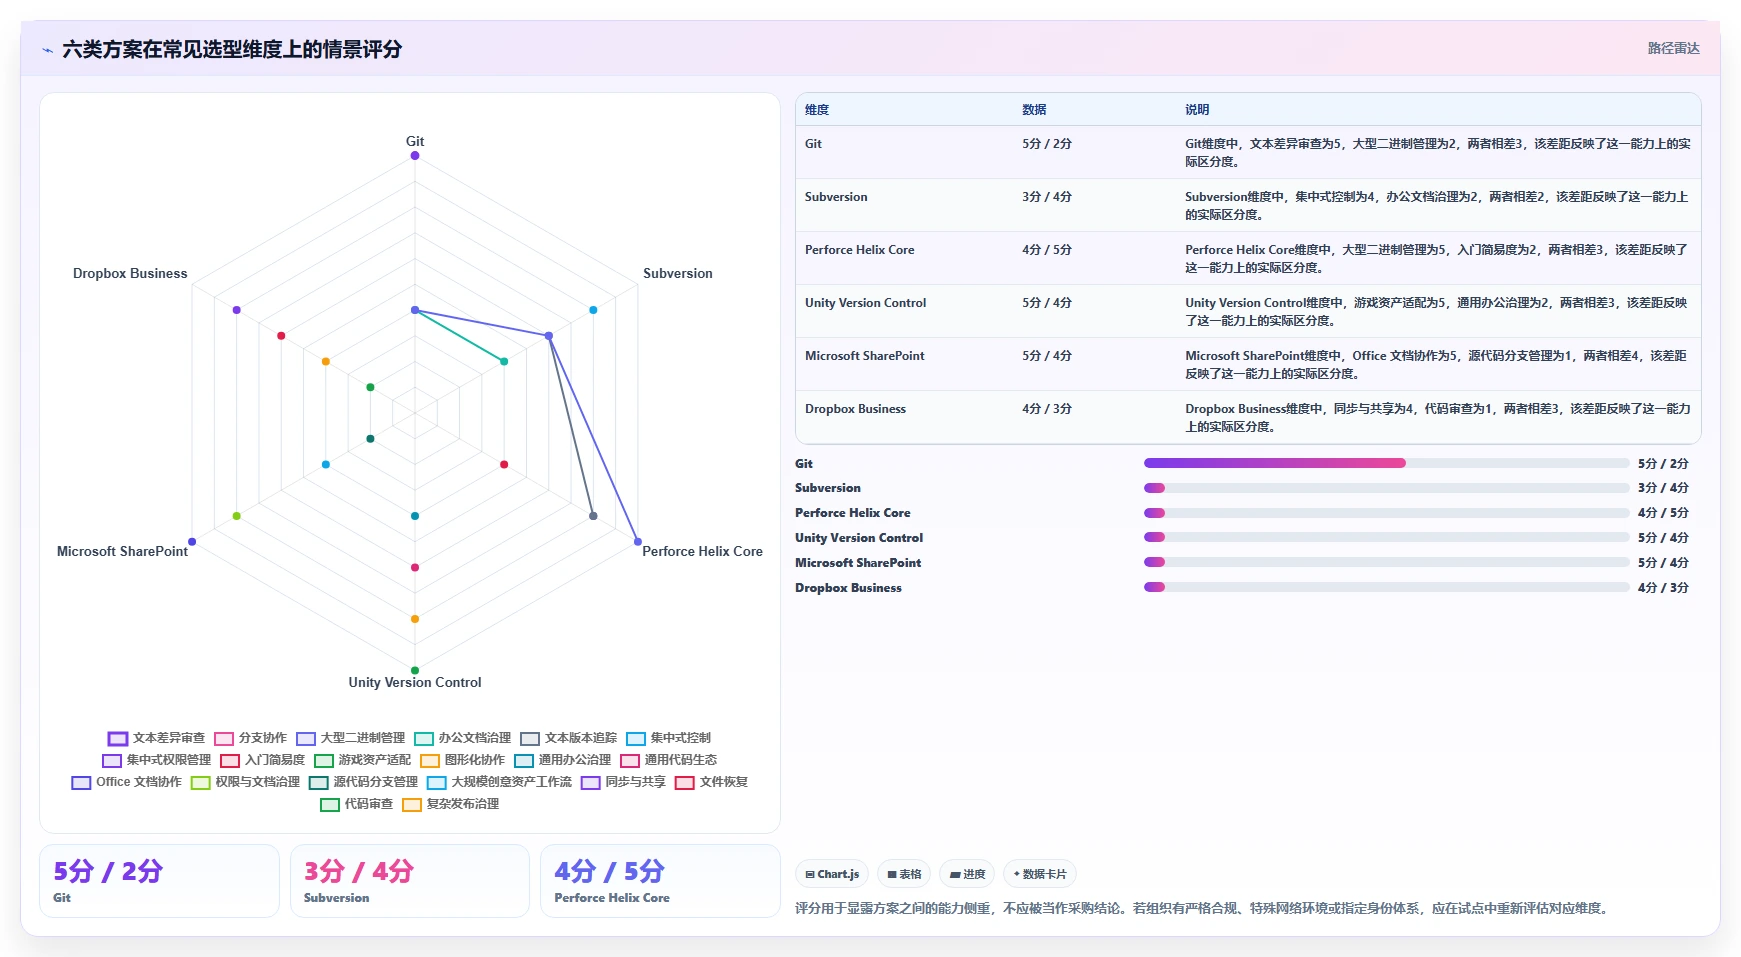Click the Git progress bar

[x=1386, y=463]
